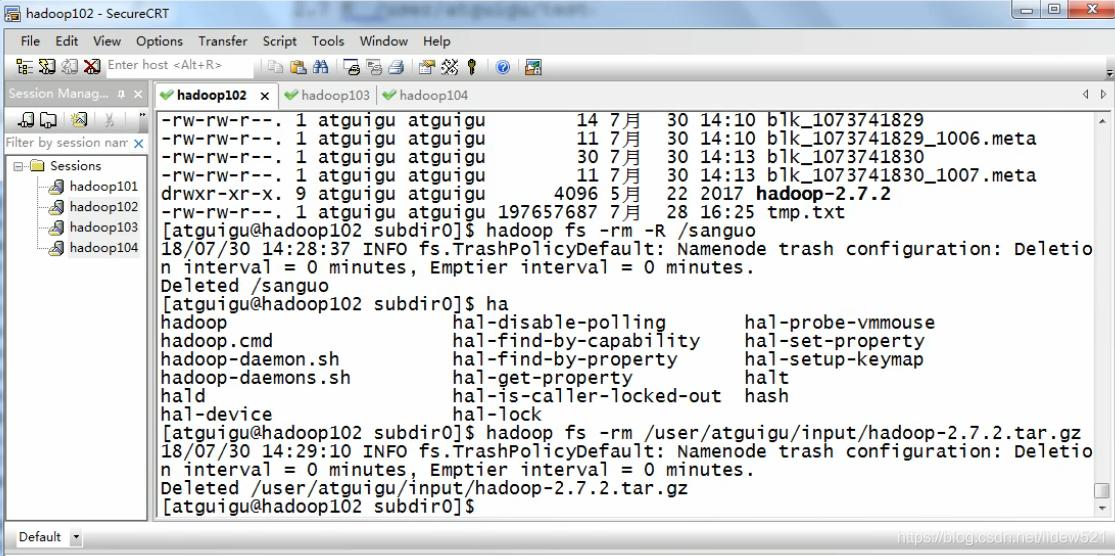Open the View menu
The width and height of the screenshot is (1115, 556).
point(107,41)
